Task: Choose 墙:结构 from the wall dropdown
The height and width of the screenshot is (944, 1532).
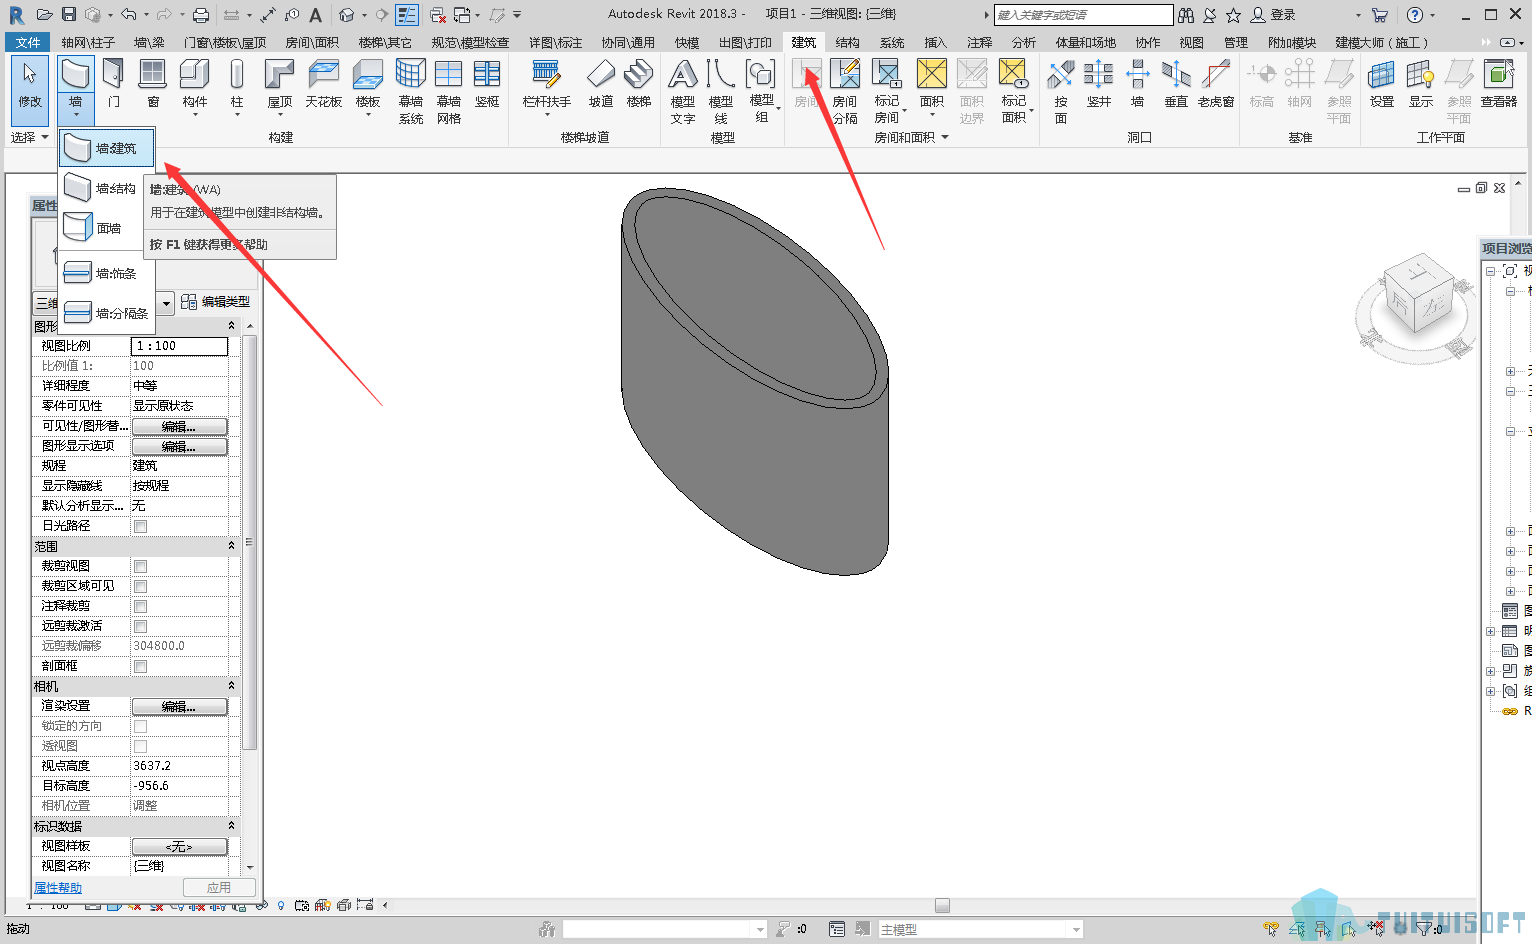Action: pyautogui.click(x=107, y=188)
